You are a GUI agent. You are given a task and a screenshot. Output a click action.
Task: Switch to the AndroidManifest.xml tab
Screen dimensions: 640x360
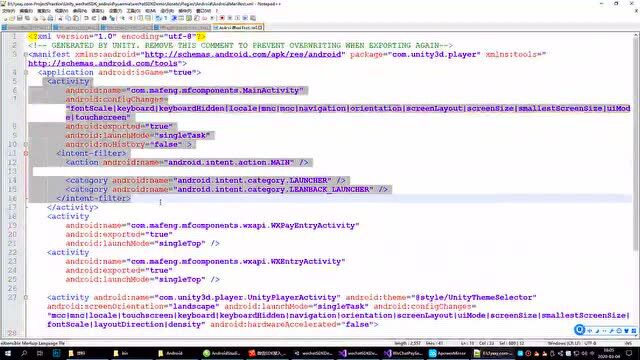point(238,27)
